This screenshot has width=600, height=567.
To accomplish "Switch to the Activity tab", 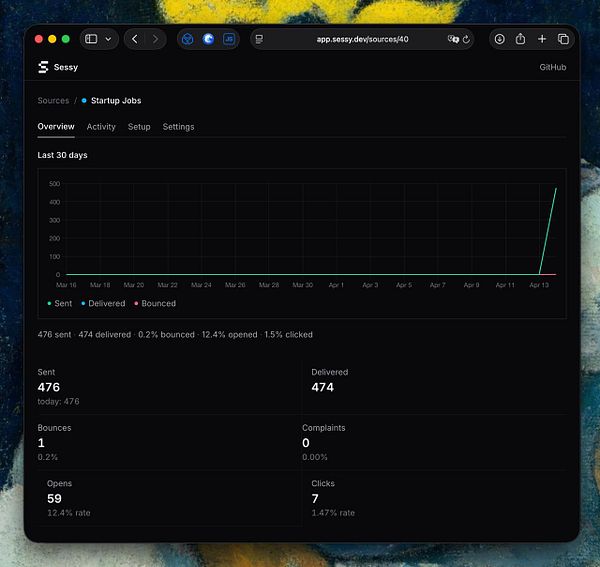I will pyautogui.click(x=101, y=127).
